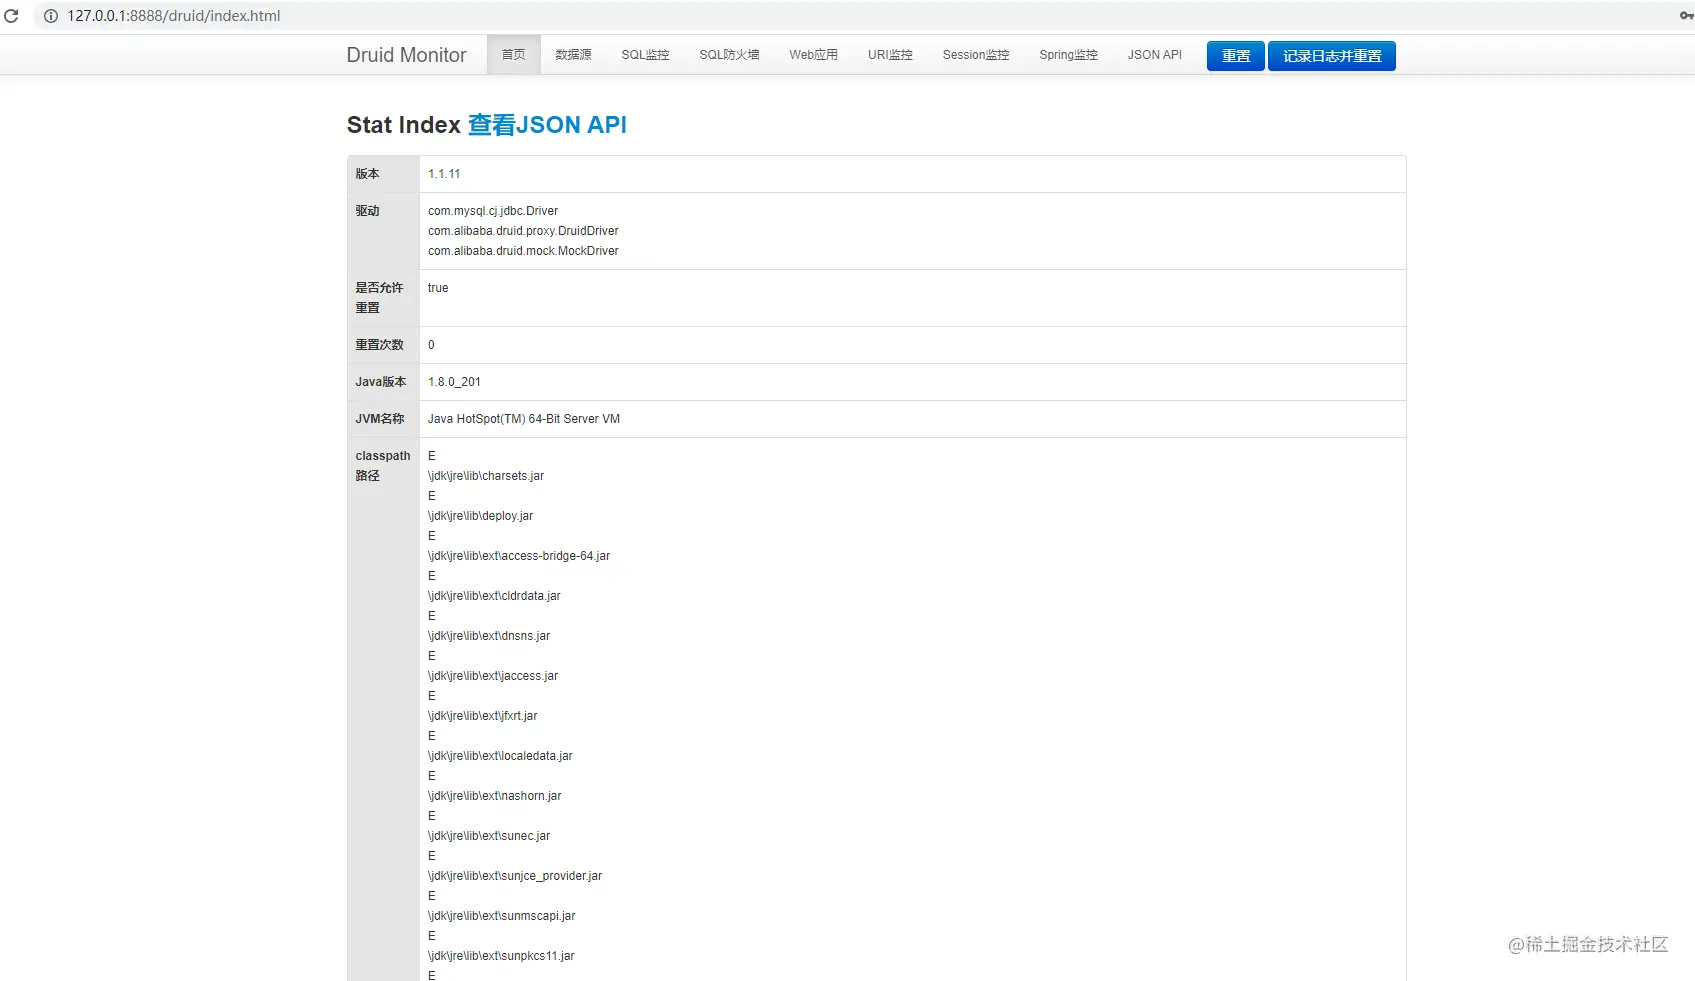Select the dnsns.jar classpath entry
The width and height of the screenshot is (1695, 981).
click(x=489, y=636)
